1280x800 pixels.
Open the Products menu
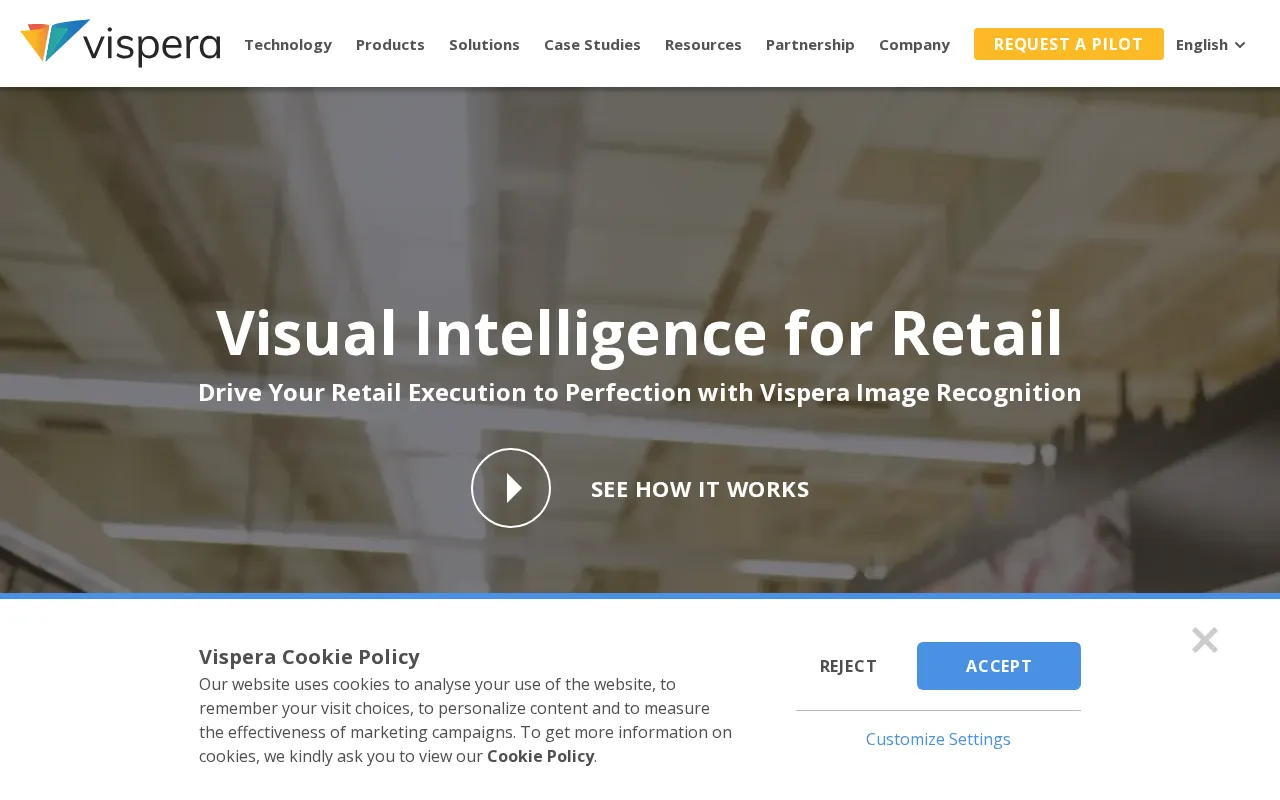(x=390, y=44)
